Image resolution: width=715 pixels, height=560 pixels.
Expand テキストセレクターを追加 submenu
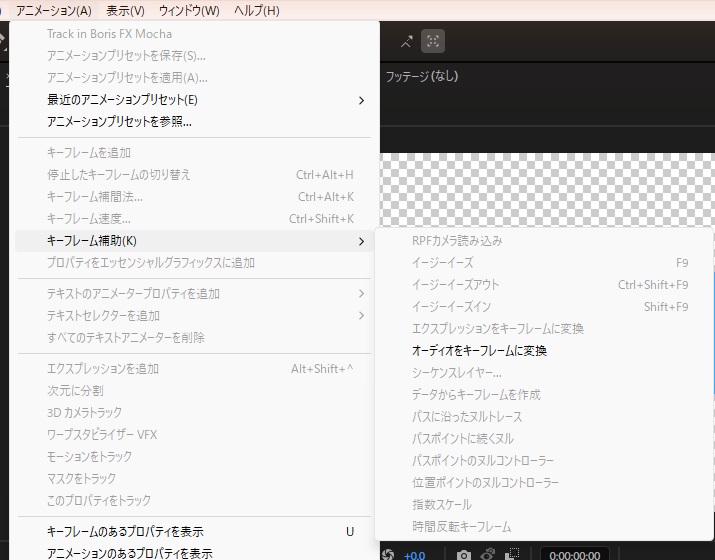194,316
